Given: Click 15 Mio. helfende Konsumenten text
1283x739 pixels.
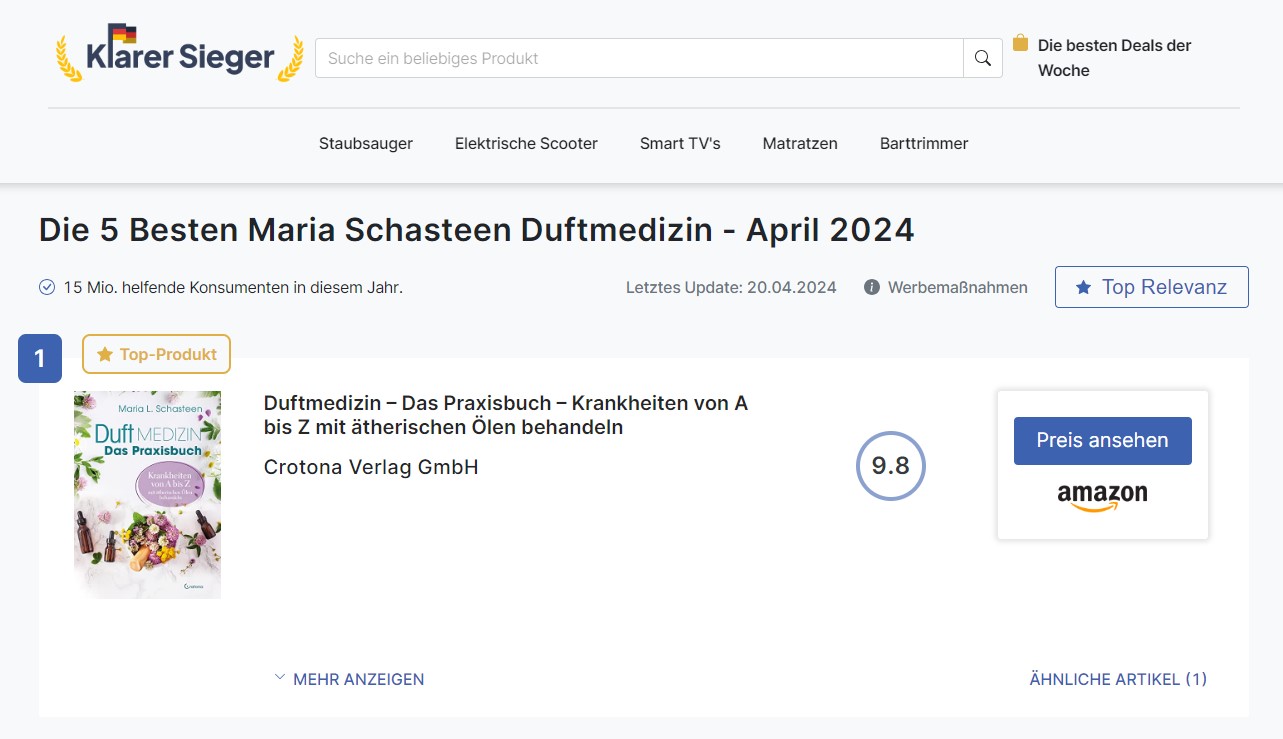Looking at the screenshot, I should (233, 287).
